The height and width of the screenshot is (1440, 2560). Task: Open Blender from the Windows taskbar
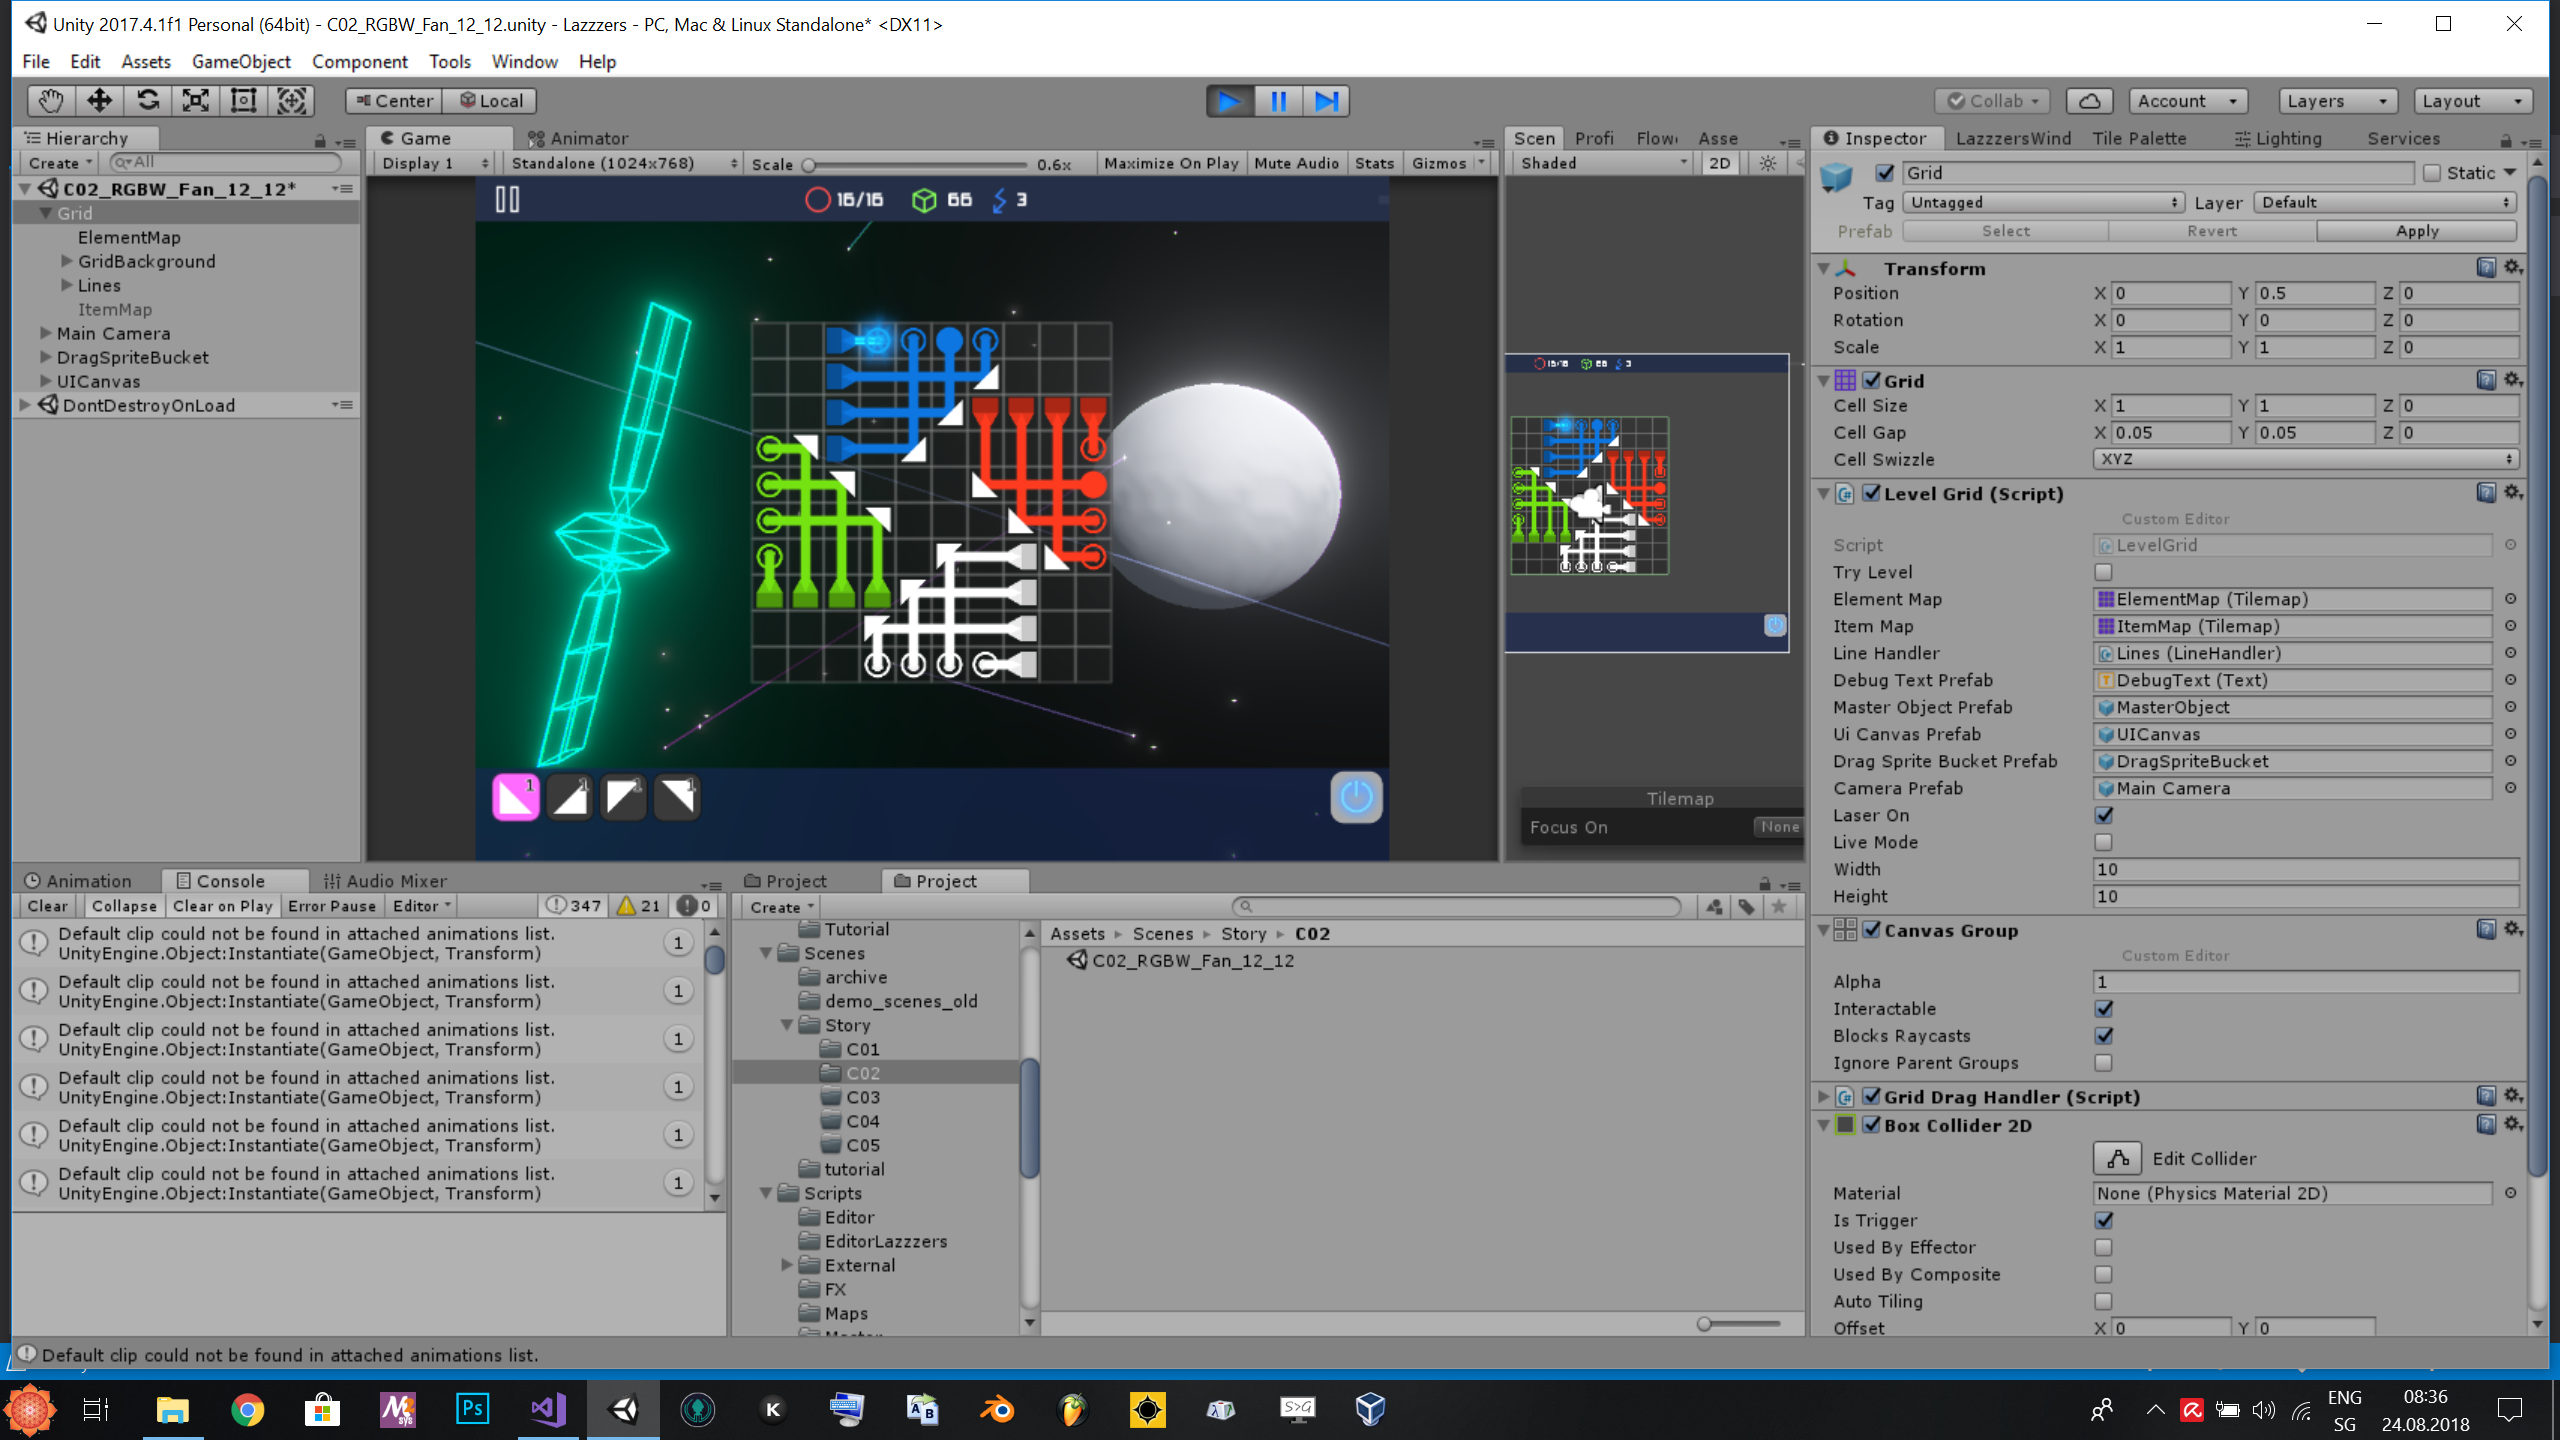click(997, 1410)
